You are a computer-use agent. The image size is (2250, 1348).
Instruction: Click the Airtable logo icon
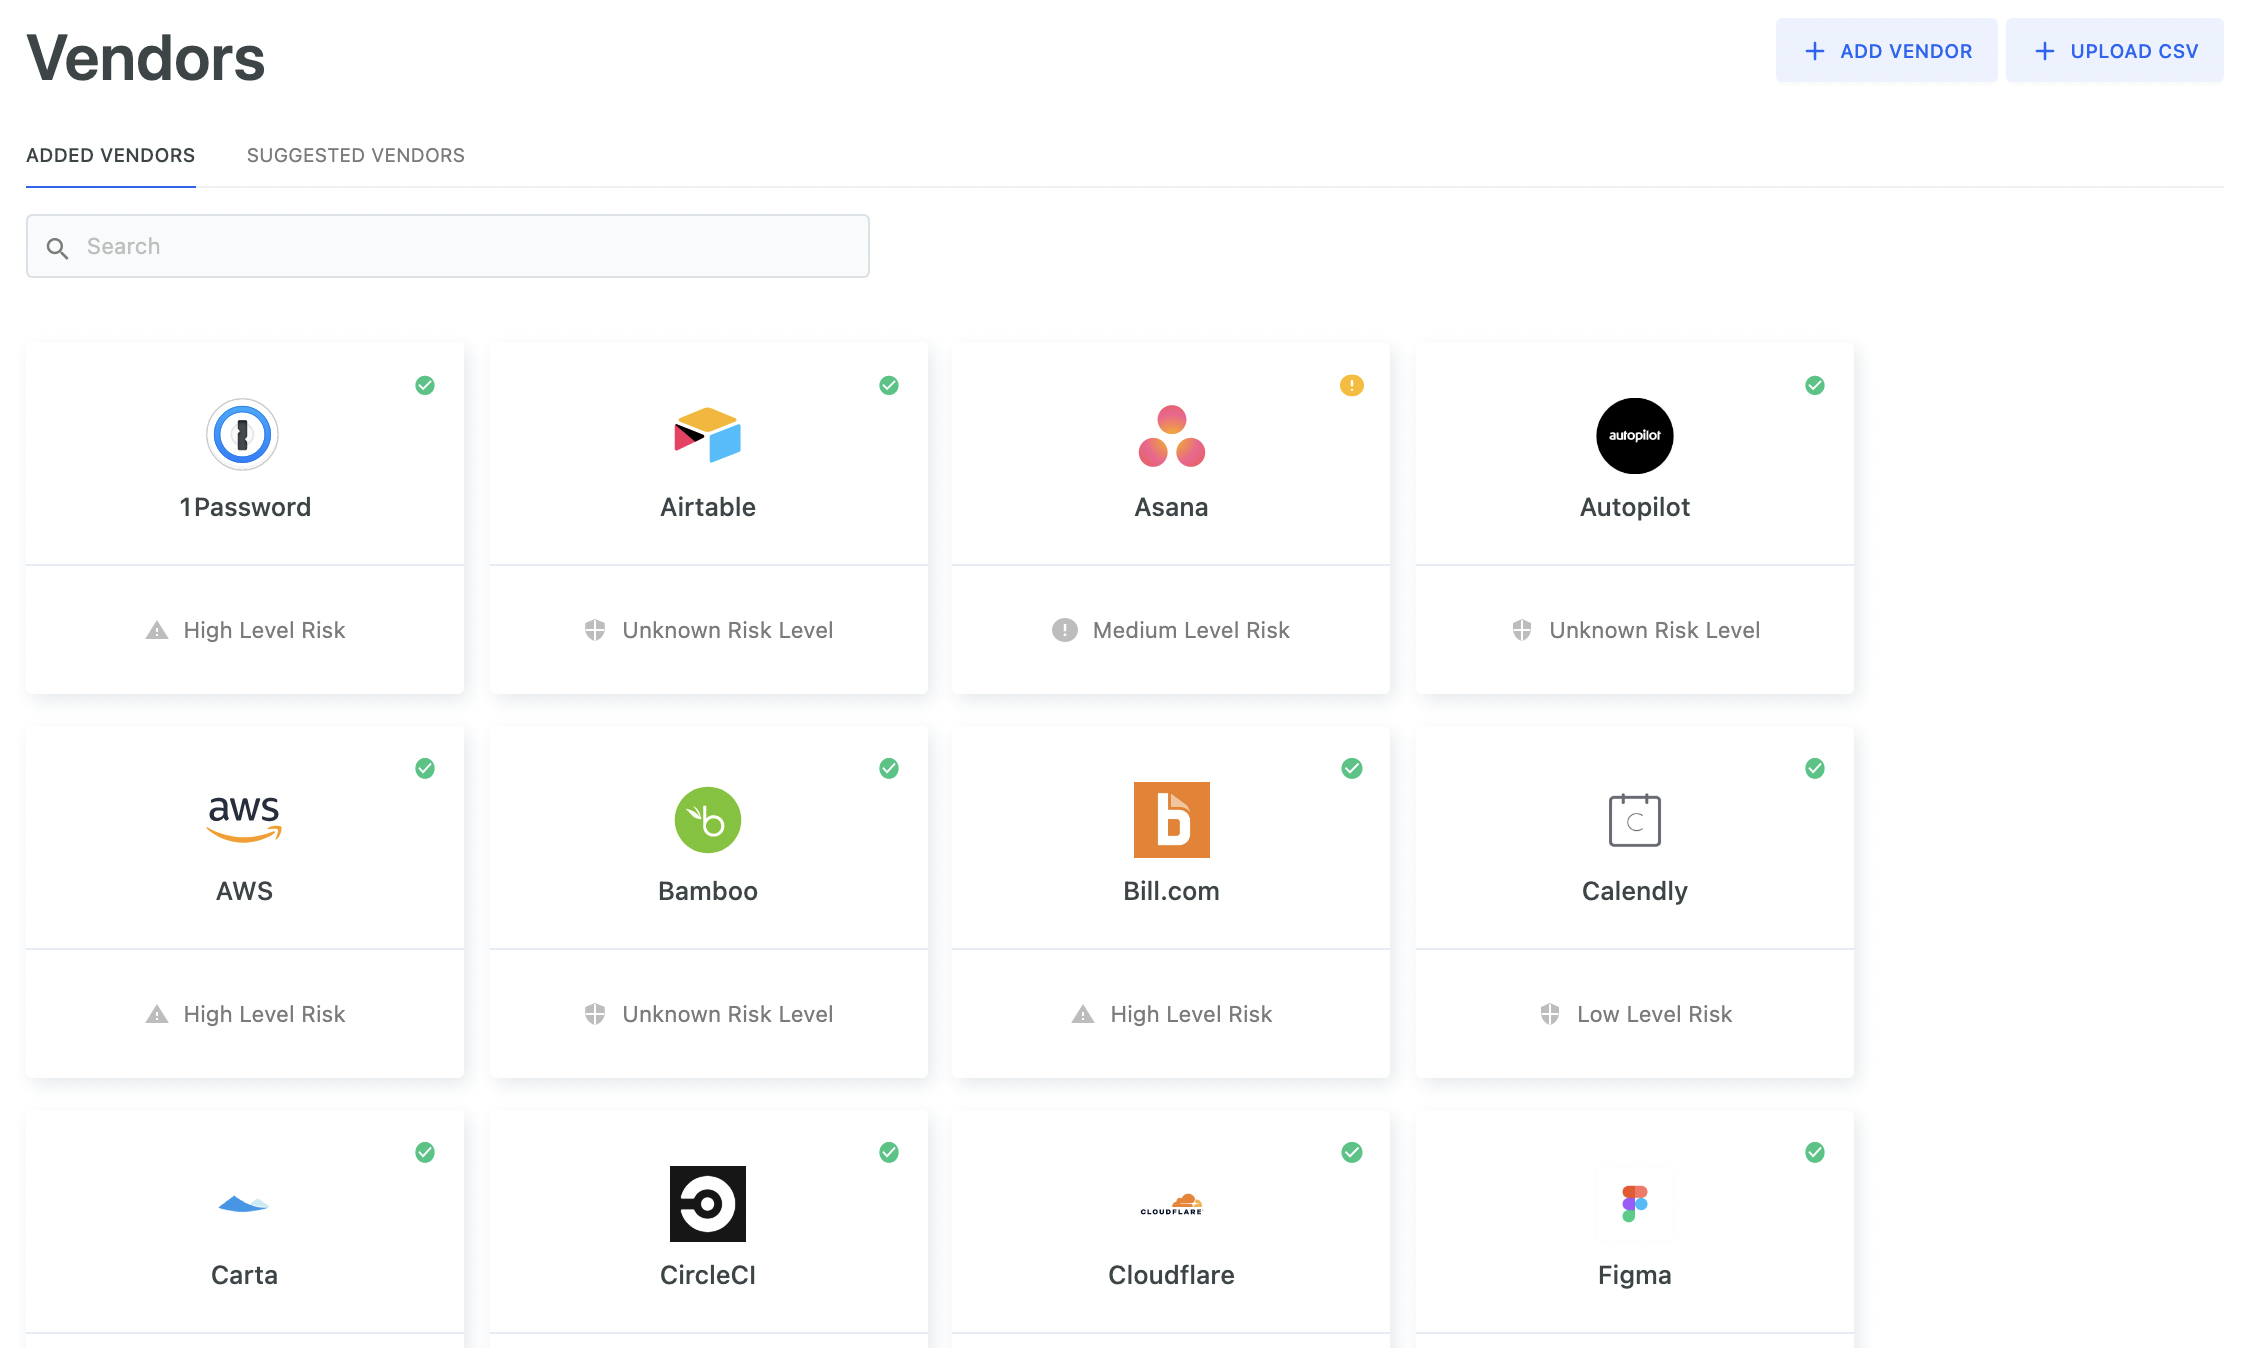(x=708, y=435)
